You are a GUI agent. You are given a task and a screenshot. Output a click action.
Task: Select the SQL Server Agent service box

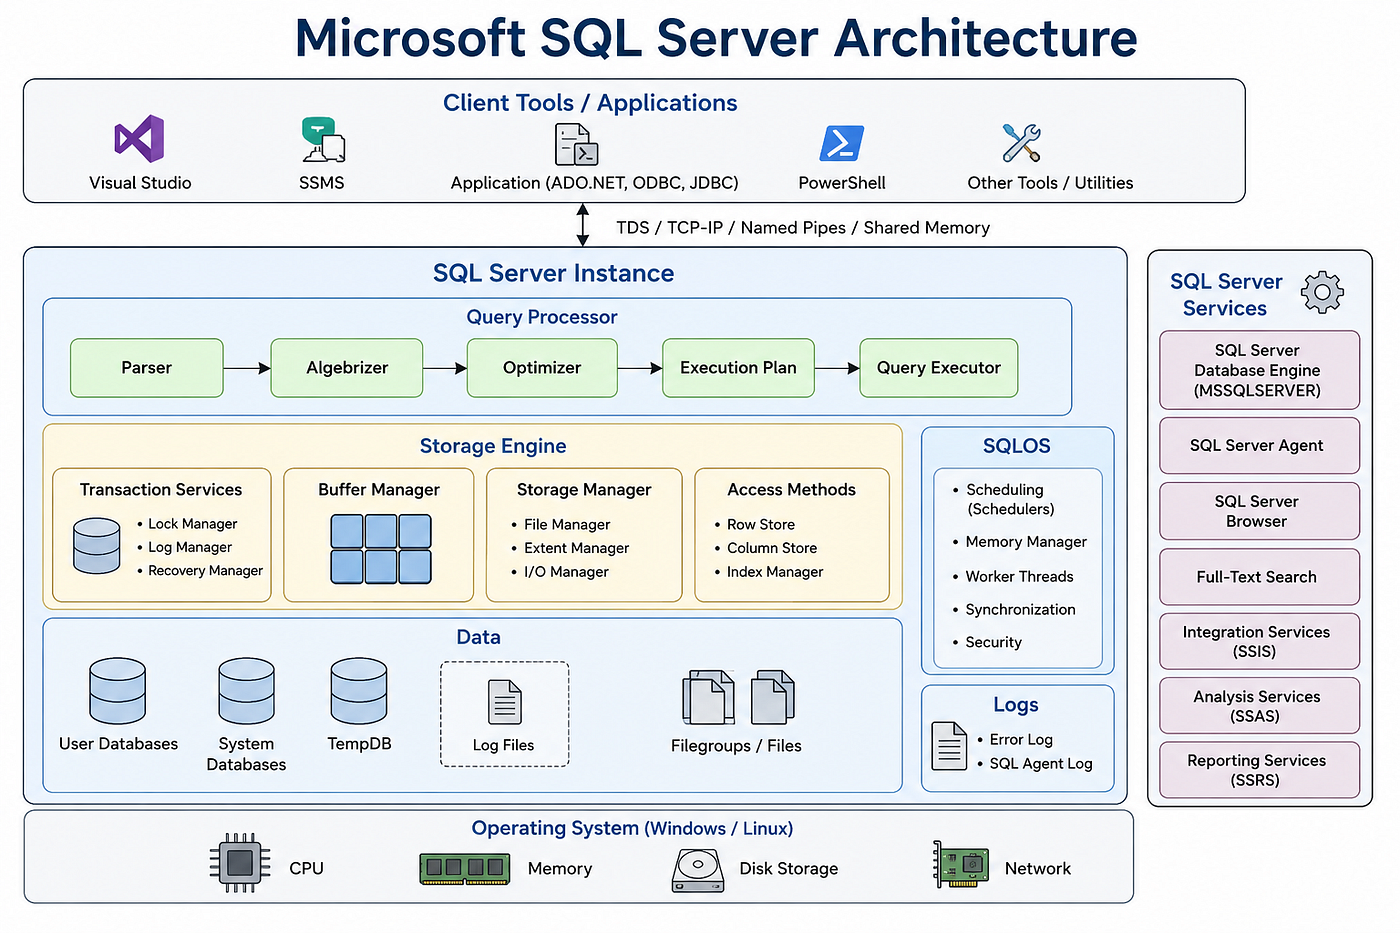tap(1260, 445)
